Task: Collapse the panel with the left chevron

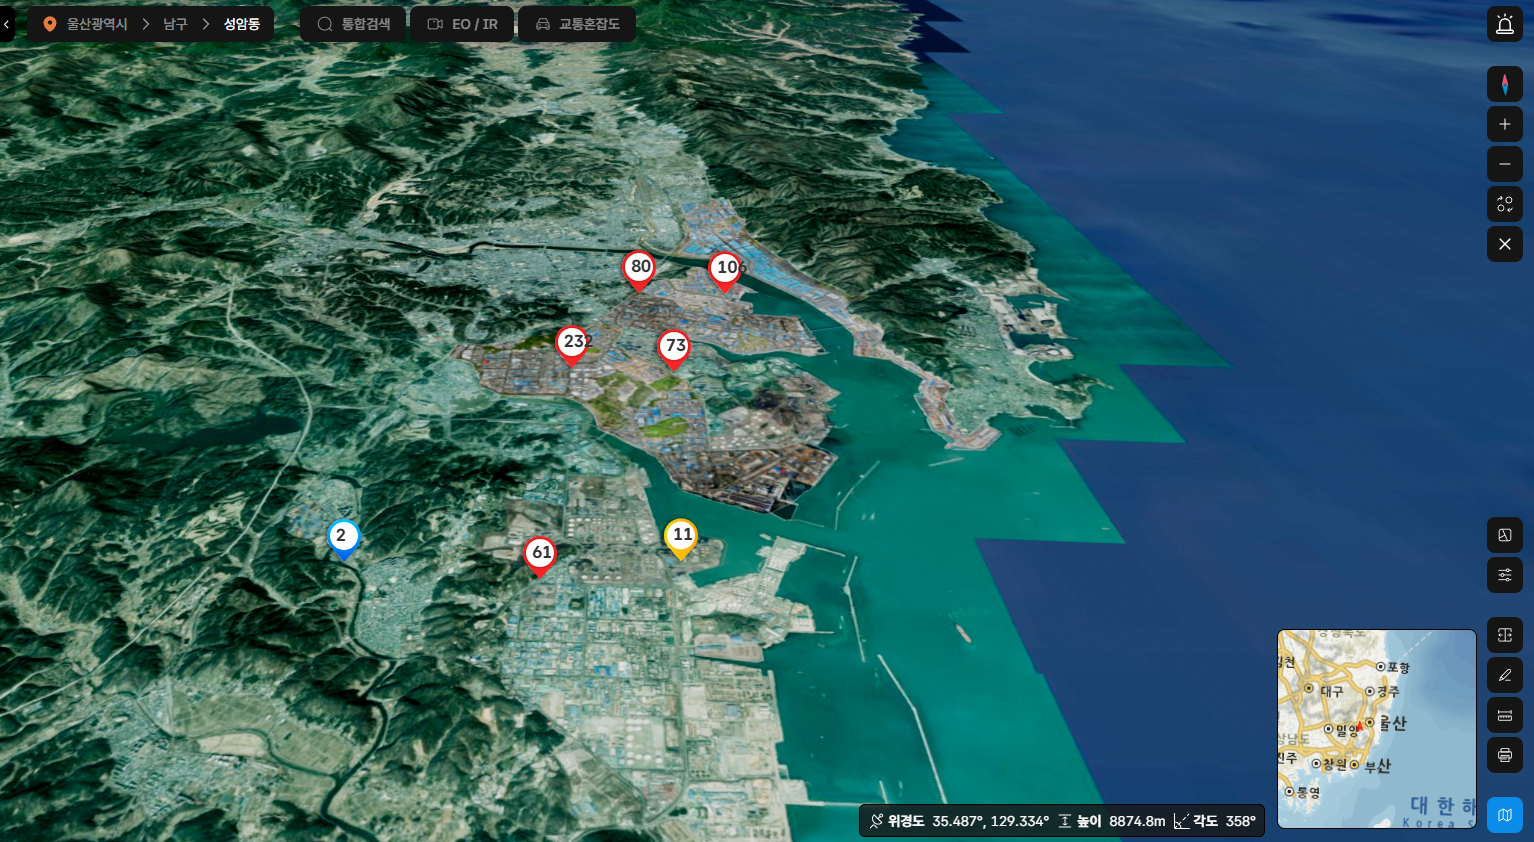Action: (x=6, y=24)
